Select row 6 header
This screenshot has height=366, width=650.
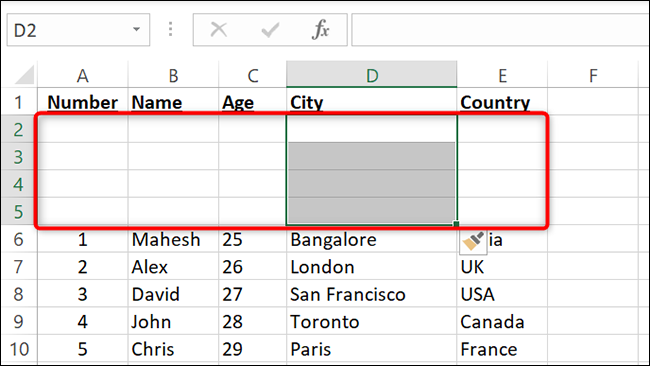pos(19,239)
